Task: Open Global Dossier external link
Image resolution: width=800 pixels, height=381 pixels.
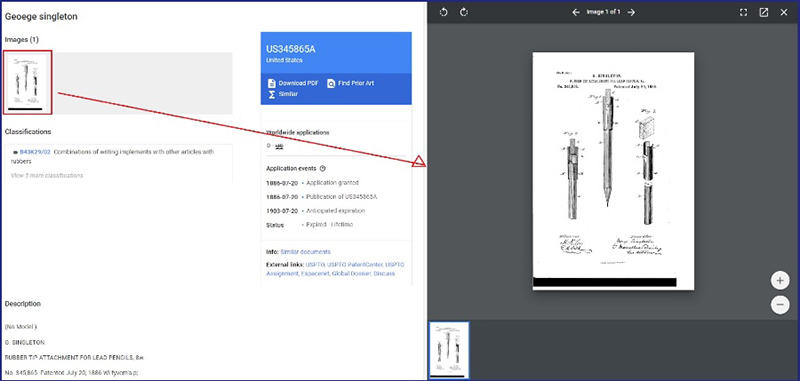Action: pos(352,274)
